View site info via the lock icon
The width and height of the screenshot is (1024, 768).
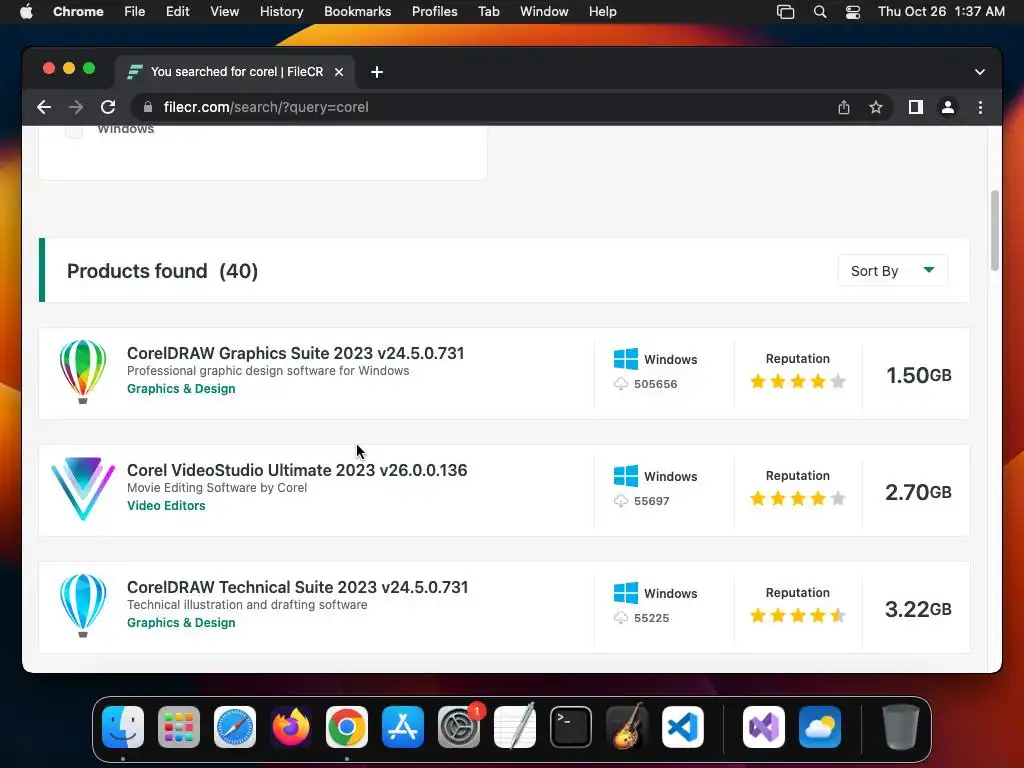[x=148, y=107]
